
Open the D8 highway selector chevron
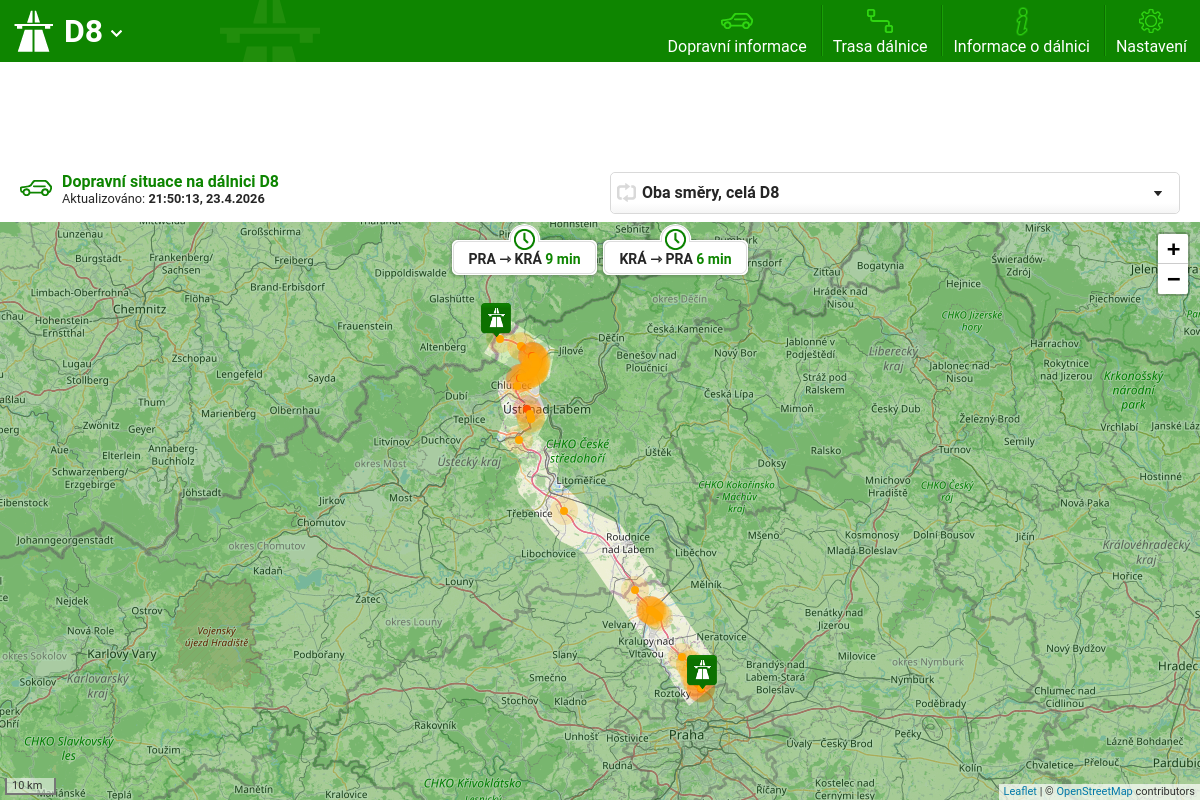coord(117,33)
